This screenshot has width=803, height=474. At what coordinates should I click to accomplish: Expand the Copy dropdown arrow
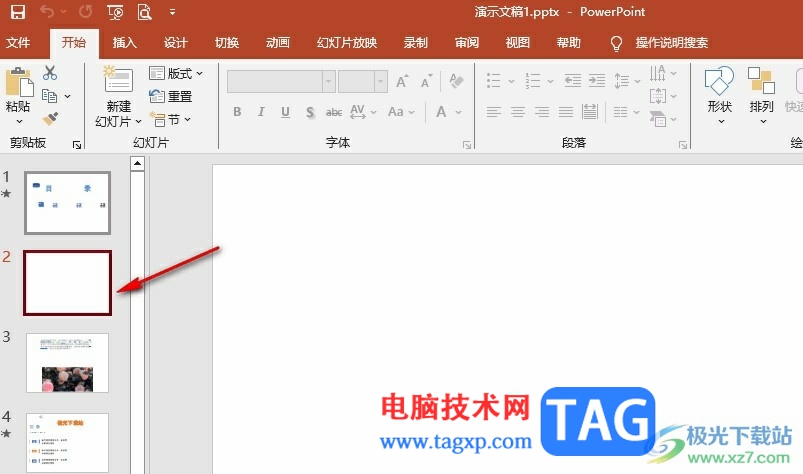coord(68,96)
